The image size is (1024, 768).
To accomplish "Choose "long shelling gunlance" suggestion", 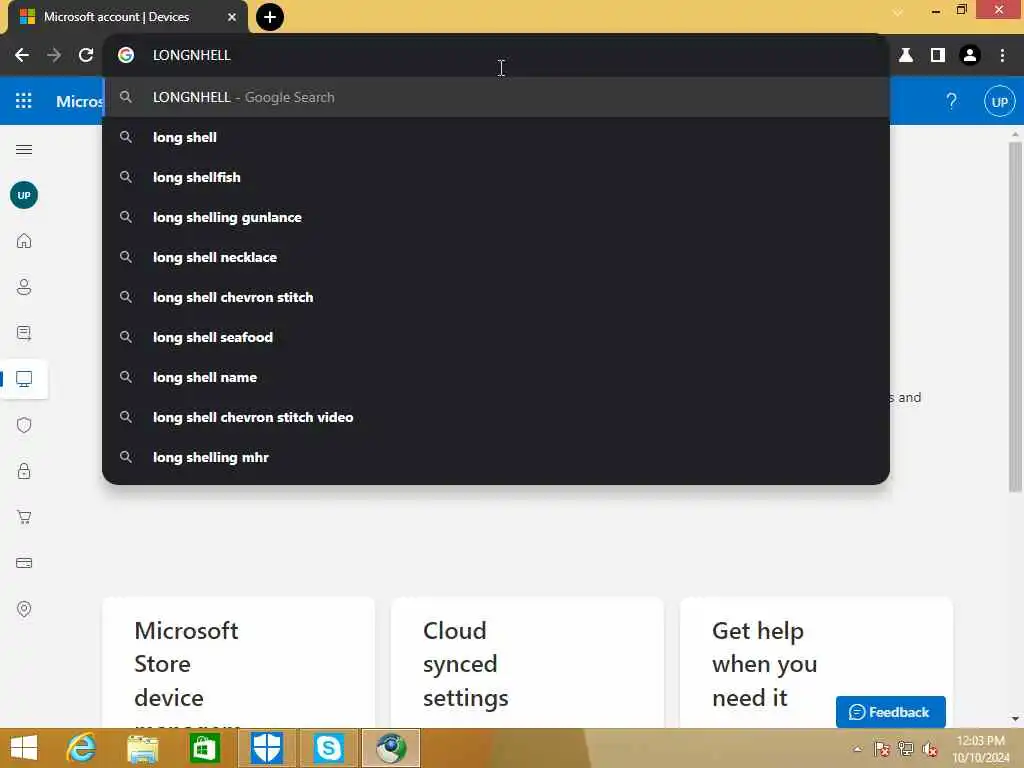I will pos(496,217).
